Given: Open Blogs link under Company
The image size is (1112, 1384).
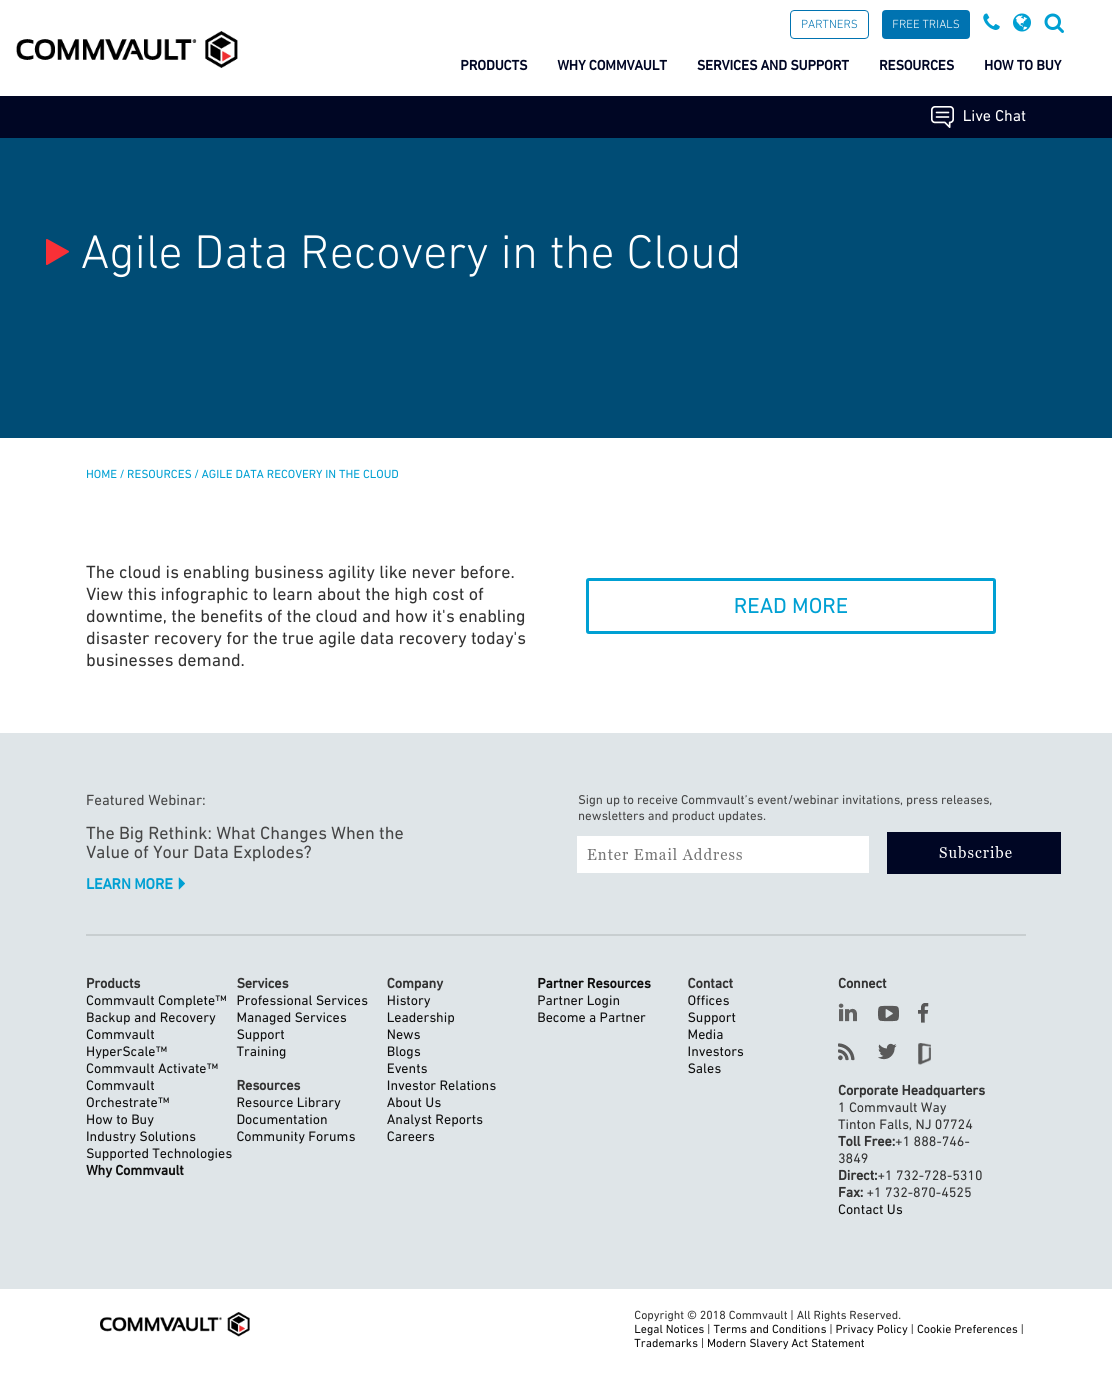Looking at the screenshot, I should click(404, 1052).
